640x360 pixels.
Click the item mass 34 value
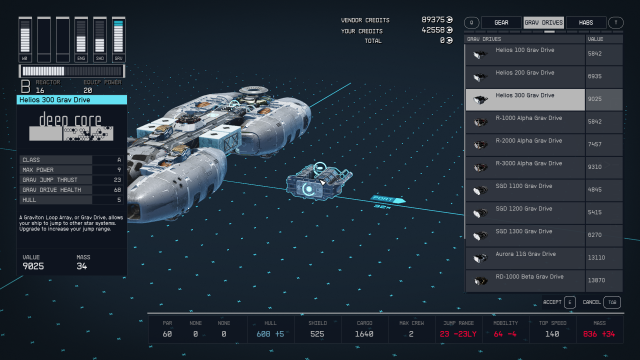point(82,266)
